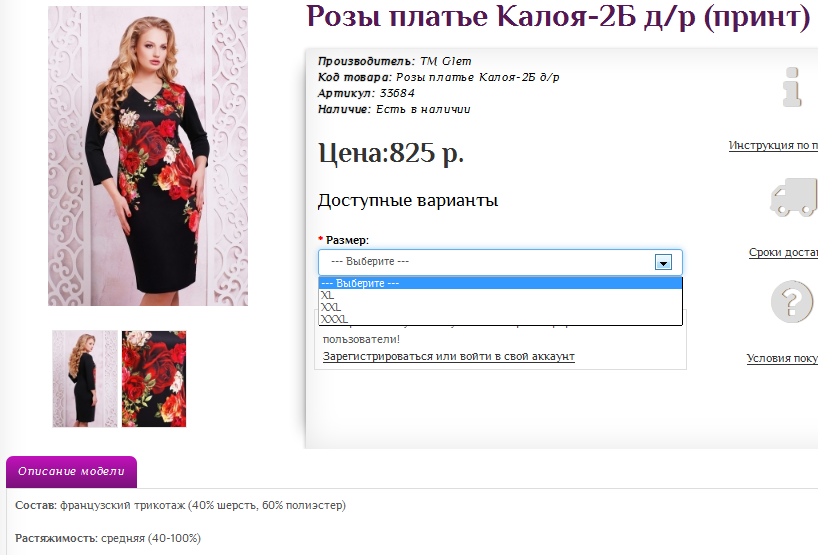
Task: Open the size dropdown arrow
Action: [x=663, y=262]
